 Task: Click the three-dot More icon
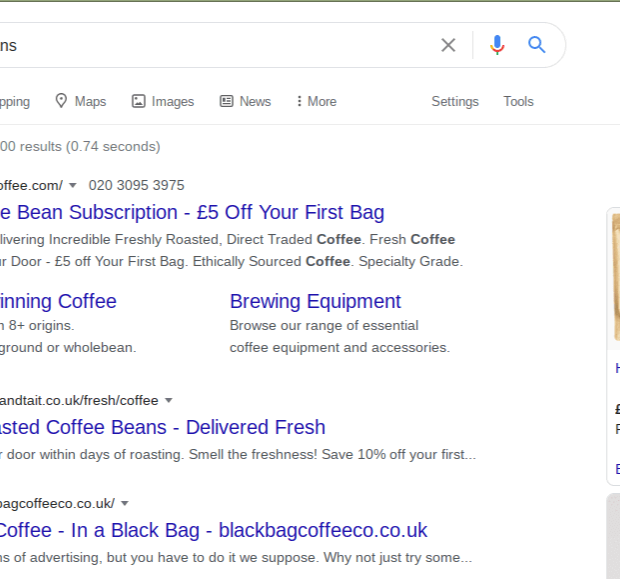[x=299, y=101]
